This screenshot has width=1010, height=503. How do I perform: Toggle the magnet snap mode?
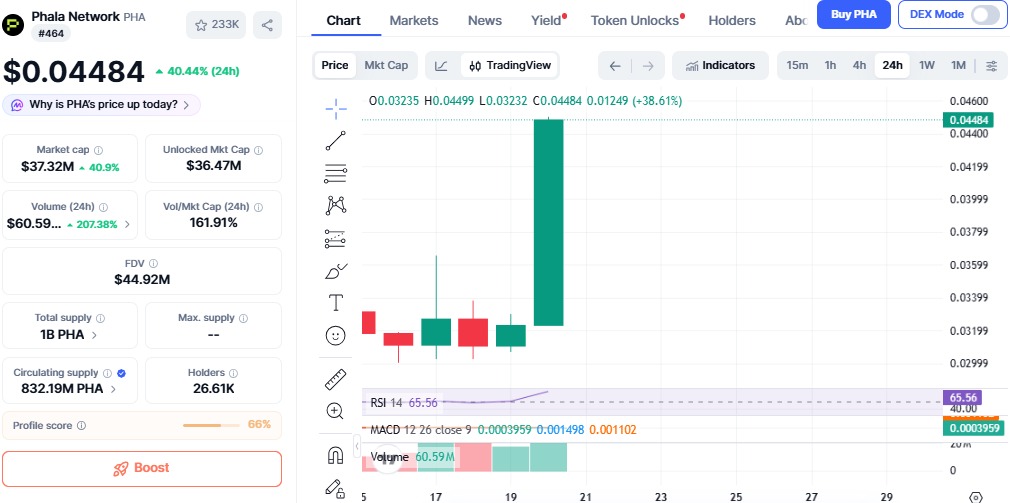pyautogui.click(x=336, y=456)
